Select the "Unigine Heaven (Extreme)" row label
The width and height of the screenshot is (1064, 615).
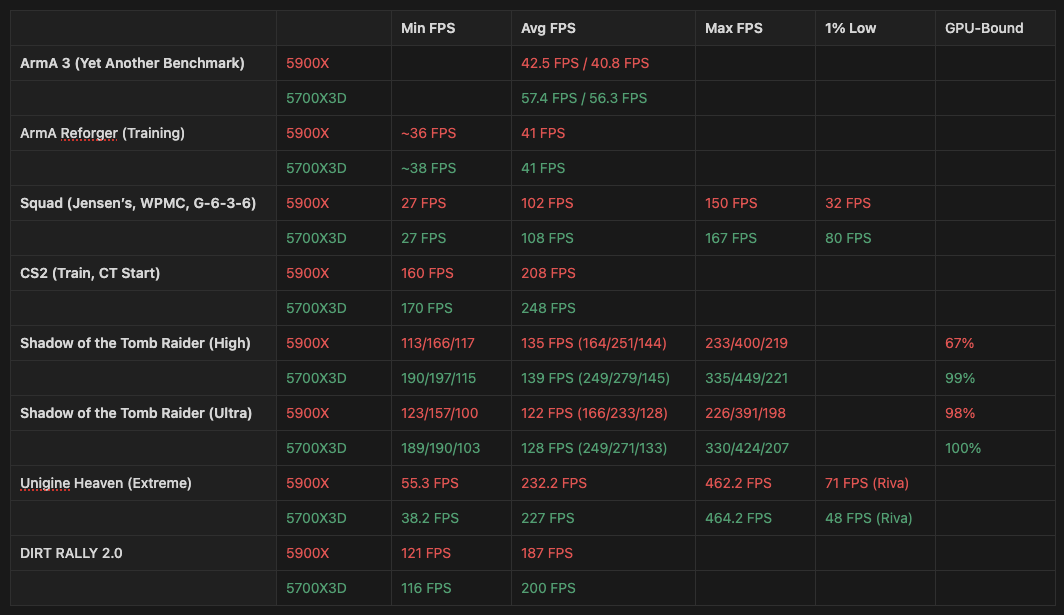coord(106,483)
